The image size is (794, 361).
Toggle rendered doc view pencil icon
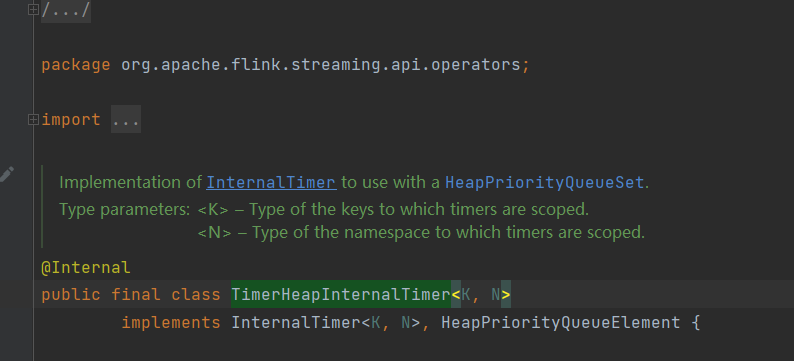point(7,174)
